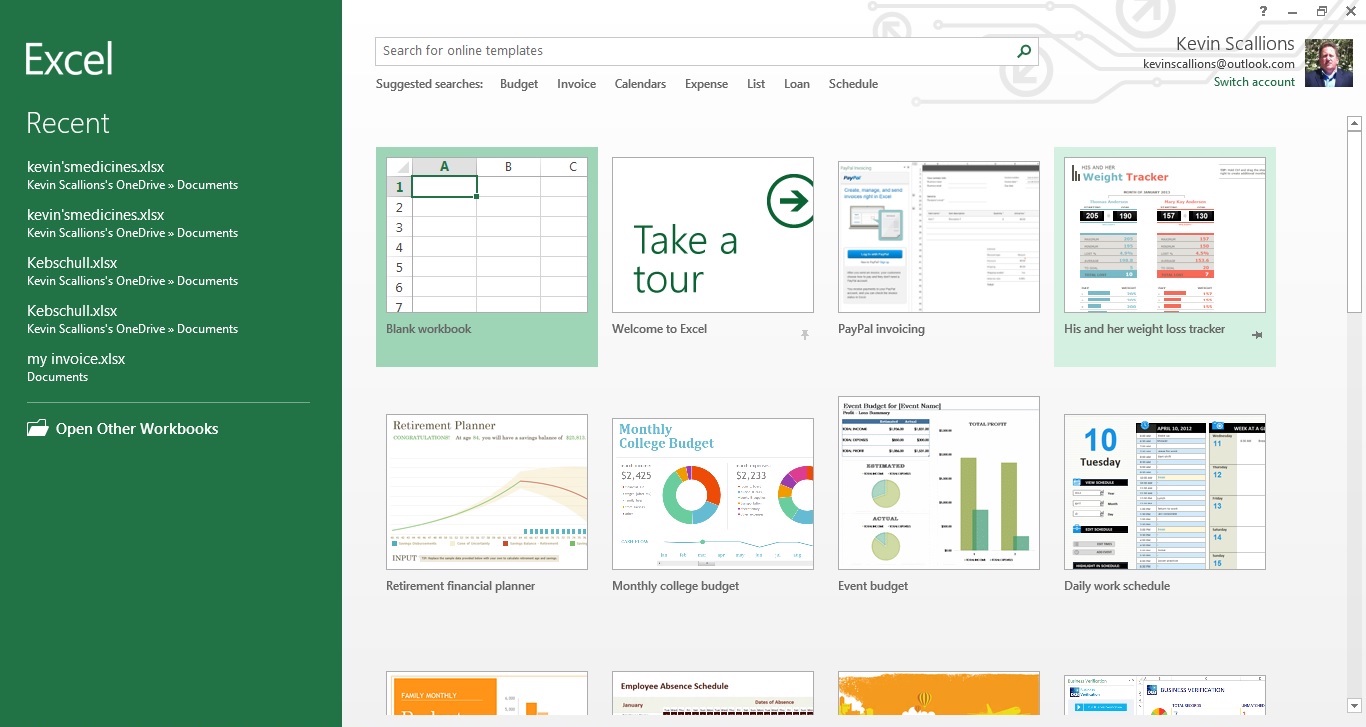
Task: Open the Welcome to Excel tour
Action: coord(712,235)
